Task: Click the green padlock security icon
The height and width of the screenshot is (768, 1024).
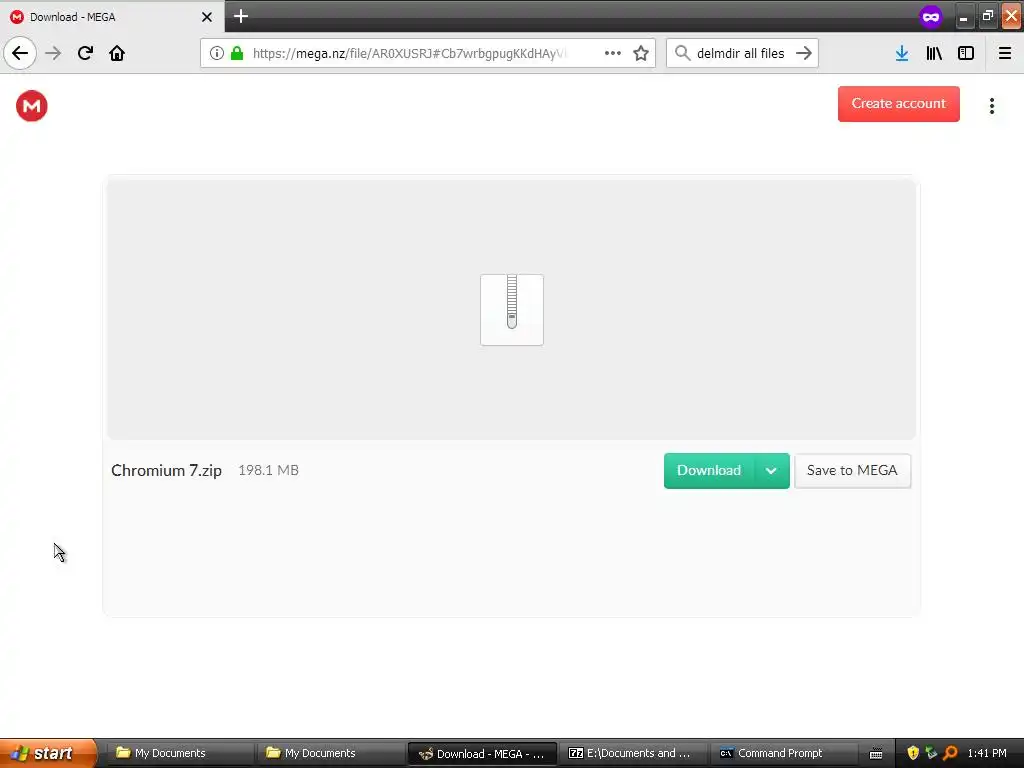Action: tap(237, 53)
